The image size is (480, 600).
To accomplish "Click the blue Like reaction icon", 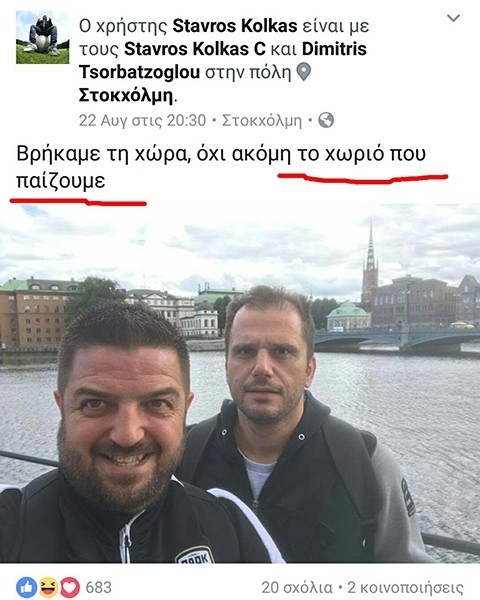I will (x=26, y=587).
